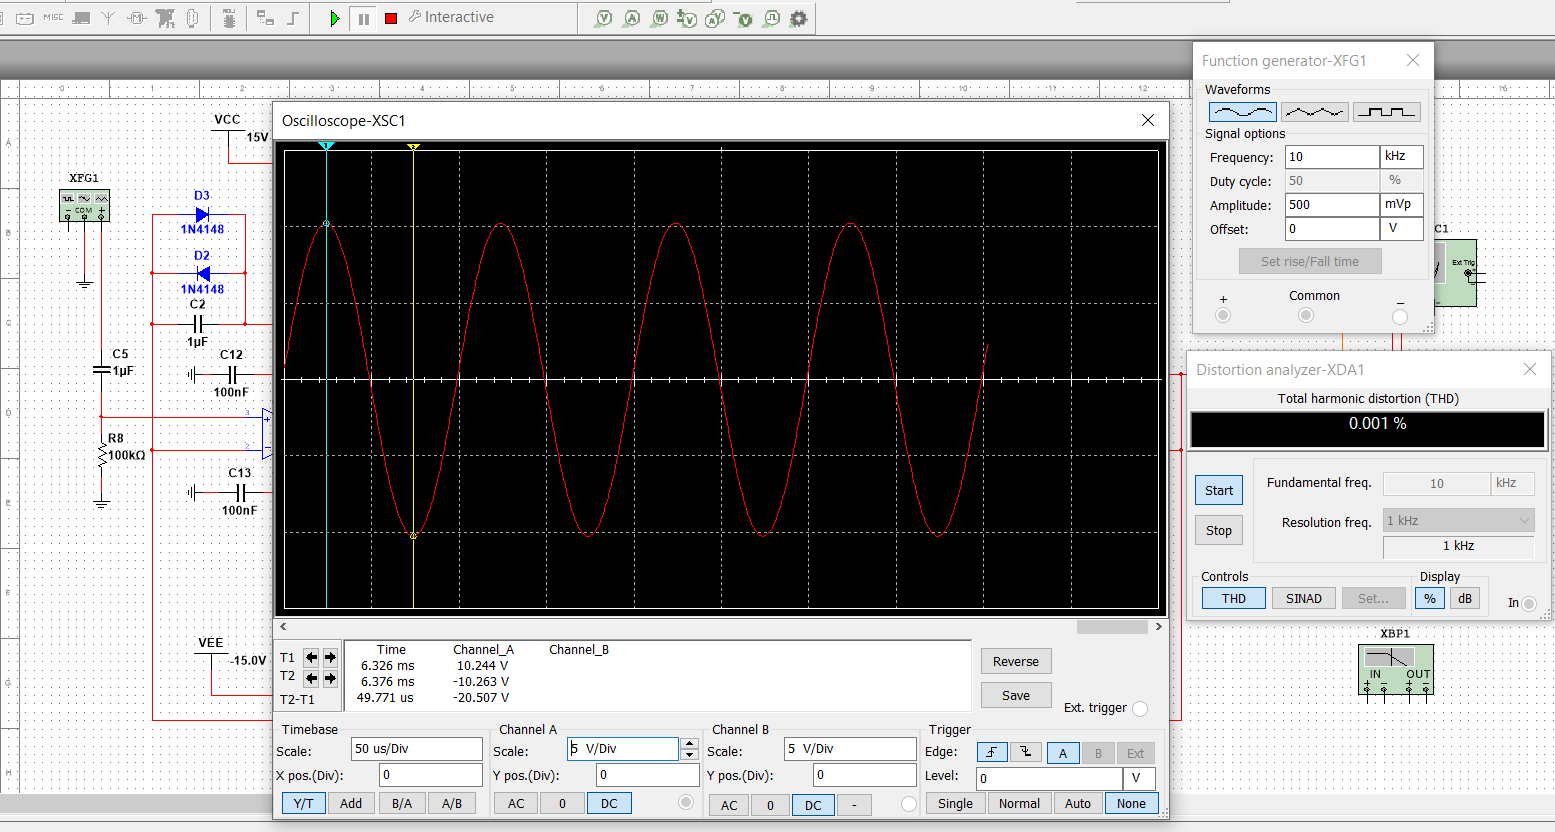Viewport: 1555px width, 832px height.
Task: Place a power probe from toolbar
Action: (x=660, y=18)
